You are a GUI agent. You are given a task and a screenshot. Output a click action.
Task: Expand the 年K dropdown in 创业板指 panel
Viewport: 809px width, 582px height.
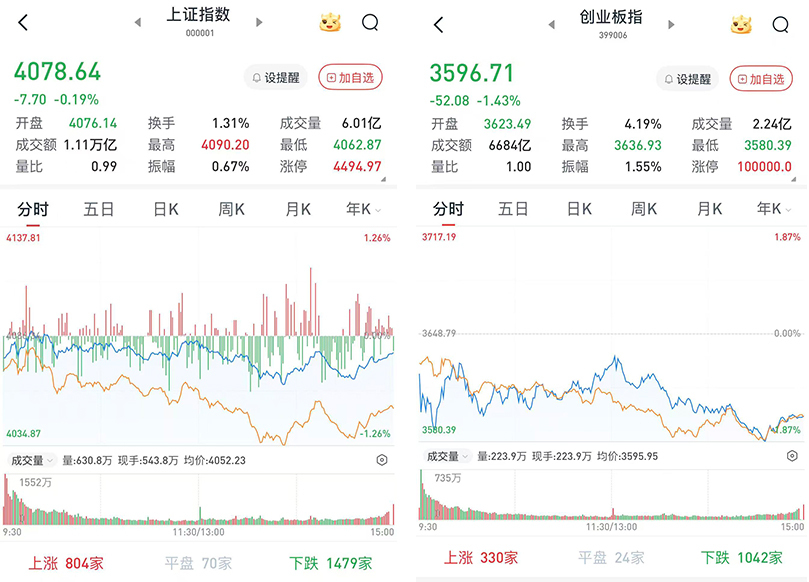click(770, 209)
